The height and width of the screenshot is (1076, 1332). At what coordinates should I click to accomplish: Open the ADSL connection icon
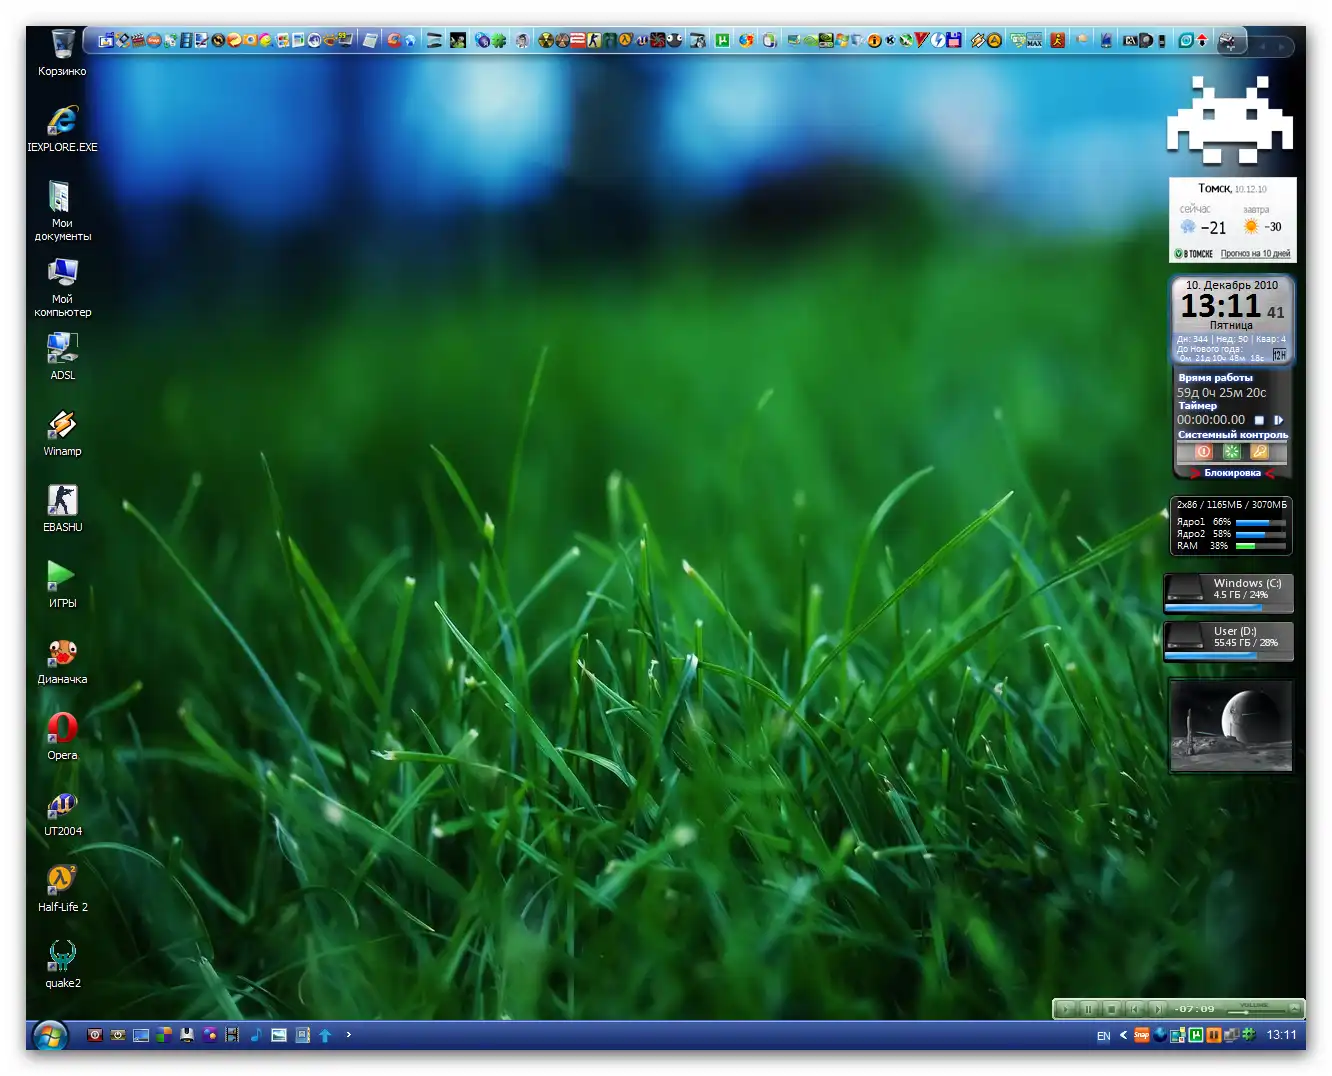pos(62,350)
